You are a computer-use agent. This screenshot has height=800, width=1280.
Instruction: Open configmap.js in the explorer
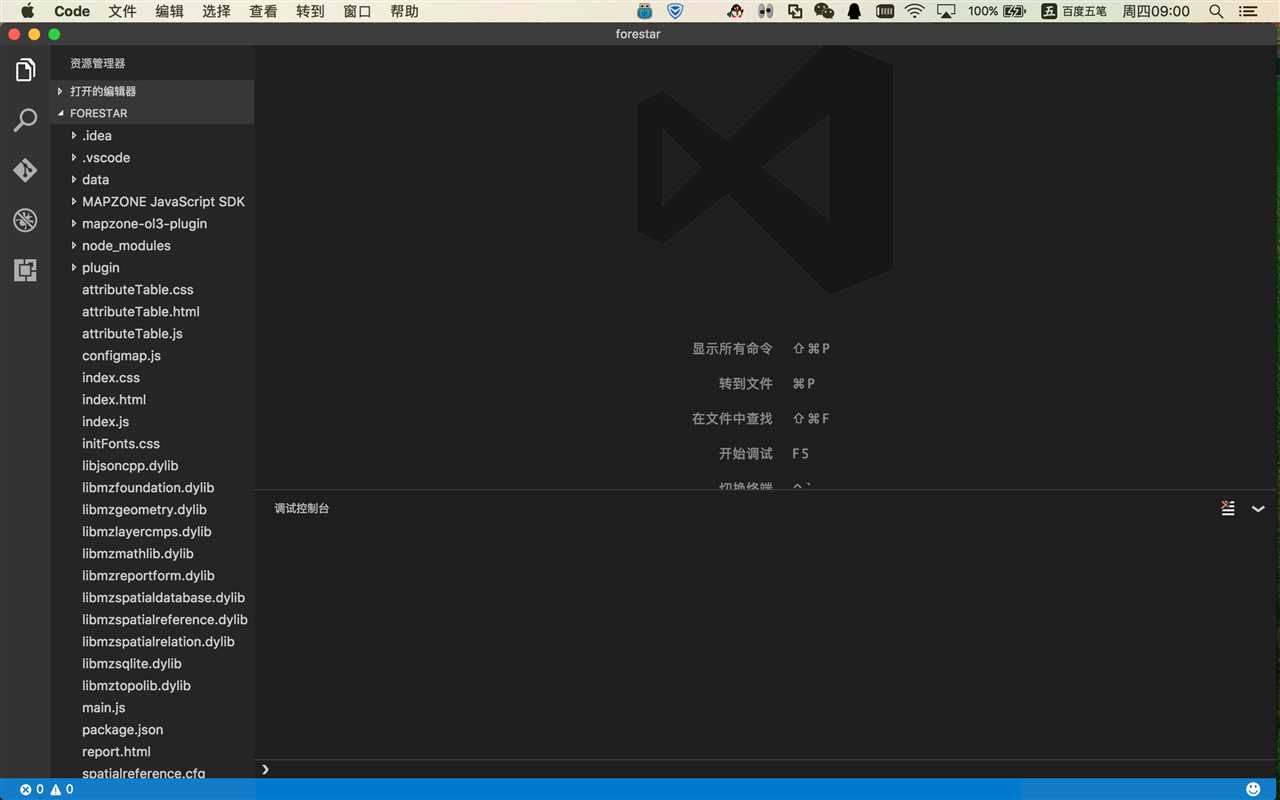(x=153, y=355)
